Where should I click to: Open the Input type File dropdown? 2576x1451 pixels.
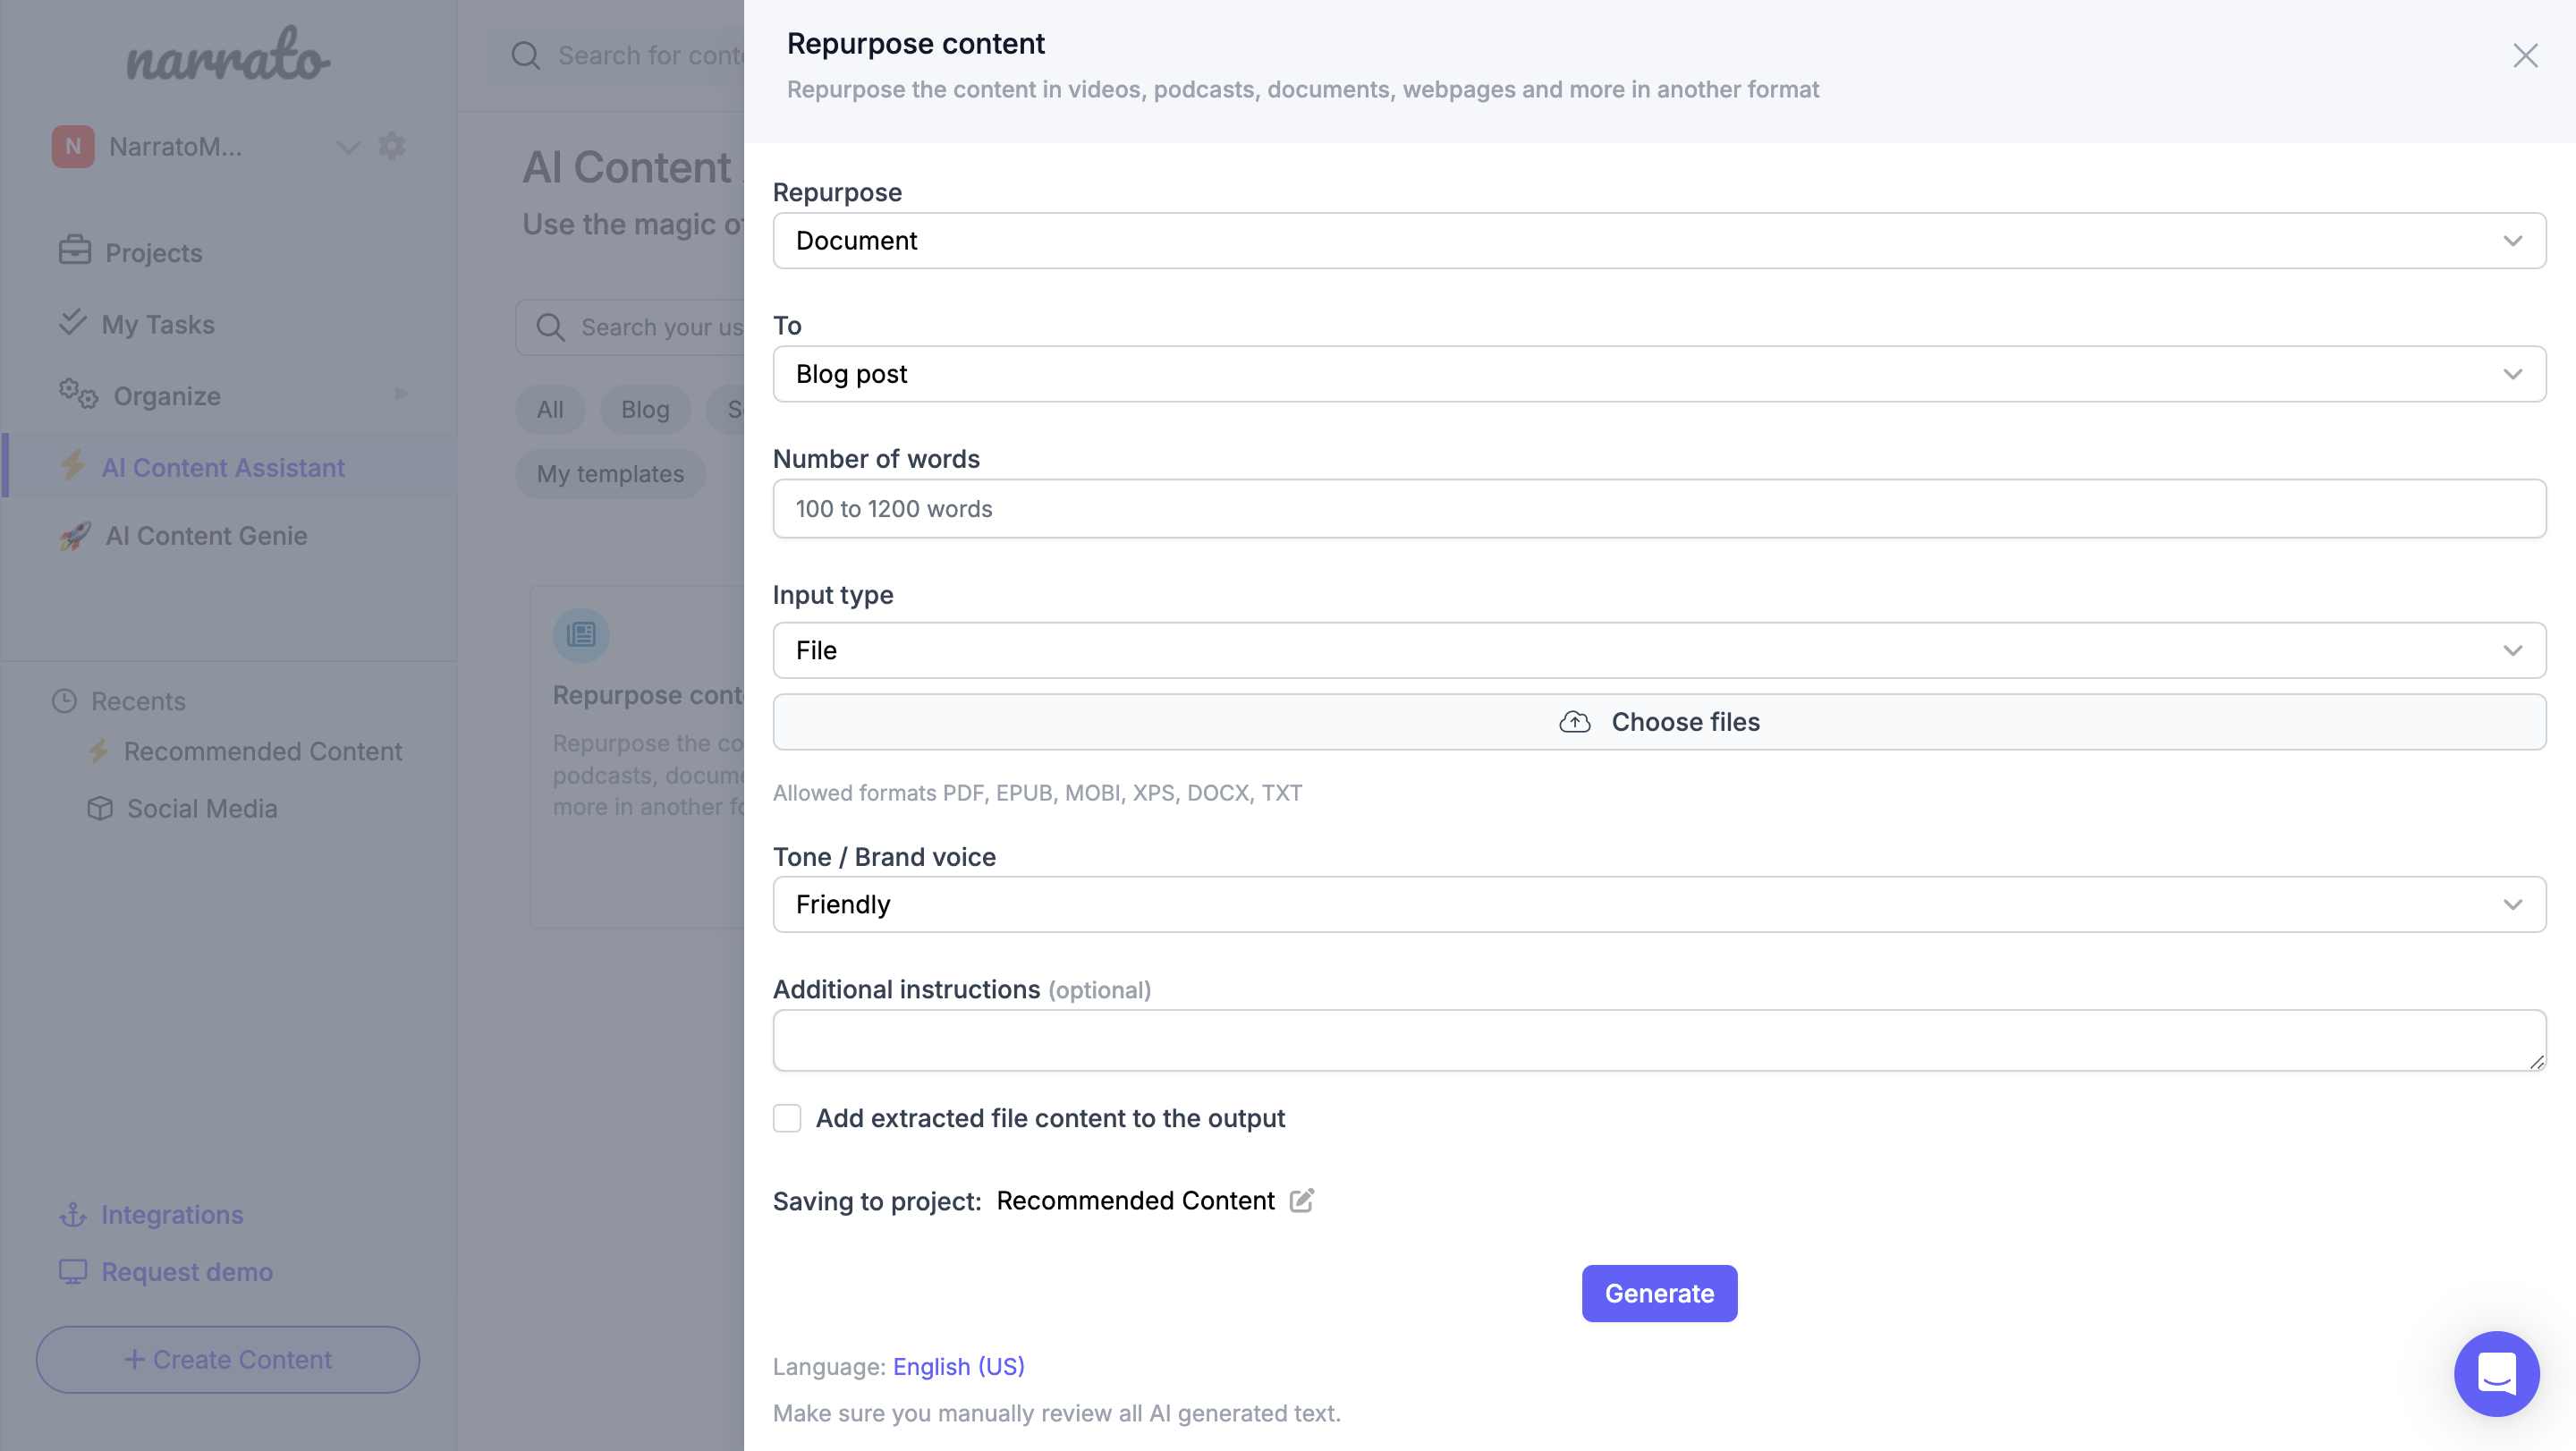pyautogui.click(x=1659, y=650)
